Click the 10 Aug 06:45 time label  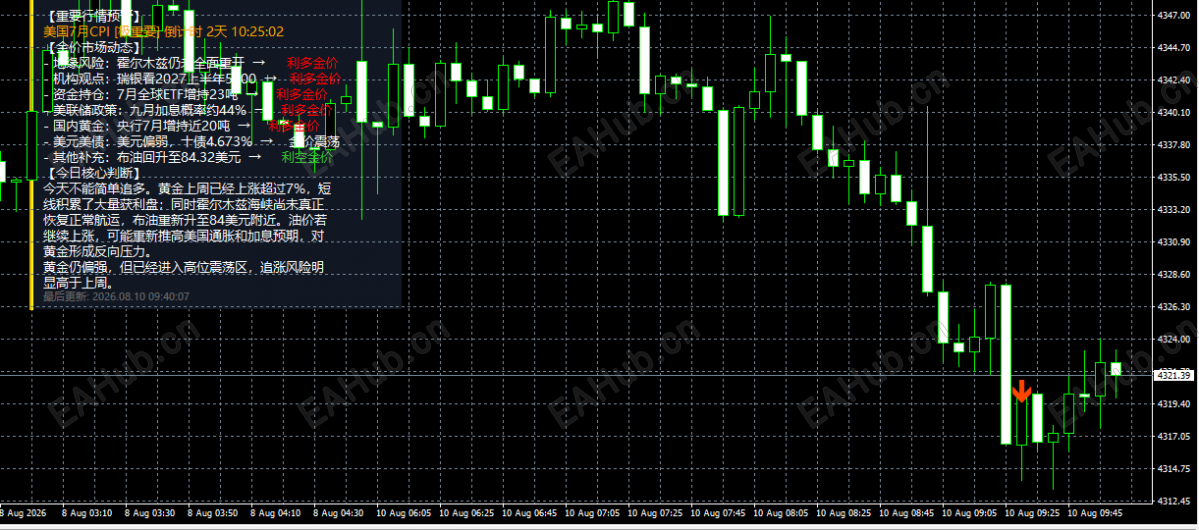click(529, 512)
